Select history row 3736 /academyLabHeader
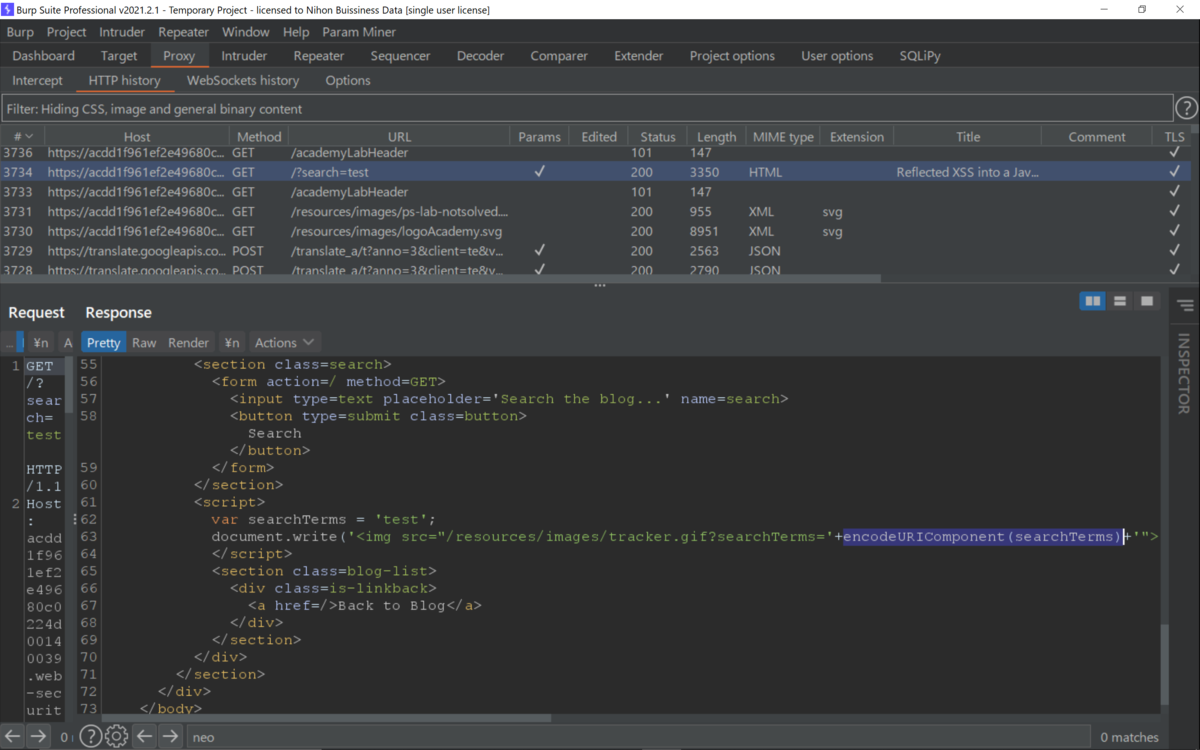Viewport: 1200px width, 750px height. (595, 152)
